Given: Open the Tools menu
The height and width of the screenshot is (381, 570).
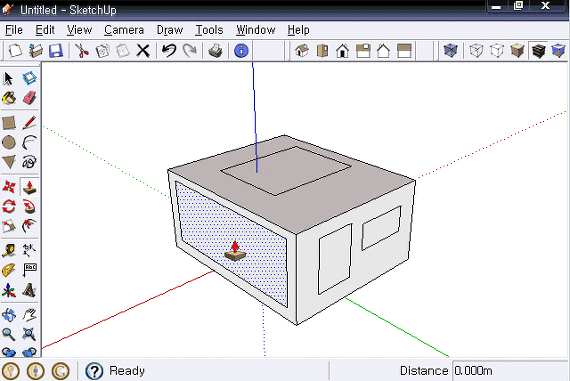Looking at the screenshot, I should pos(209,30).
